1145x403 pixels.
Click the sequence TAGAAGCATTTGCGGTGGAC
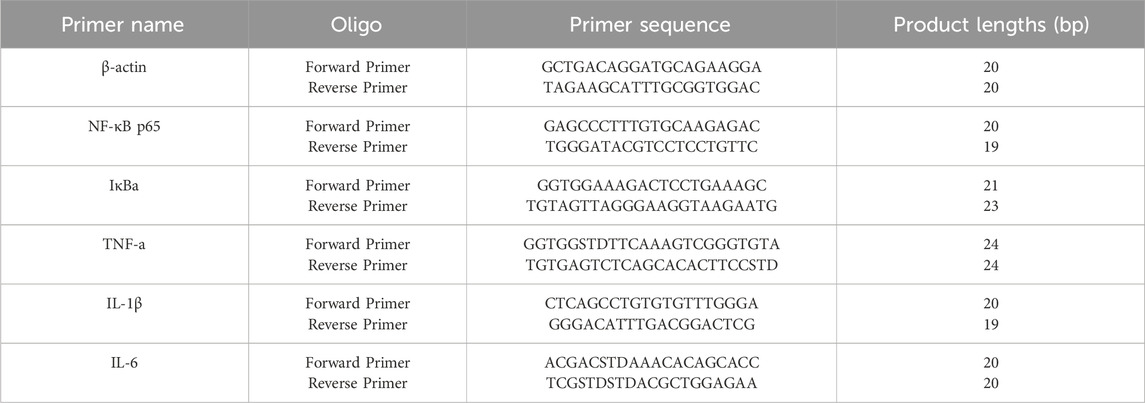click(x=650, y=86)
